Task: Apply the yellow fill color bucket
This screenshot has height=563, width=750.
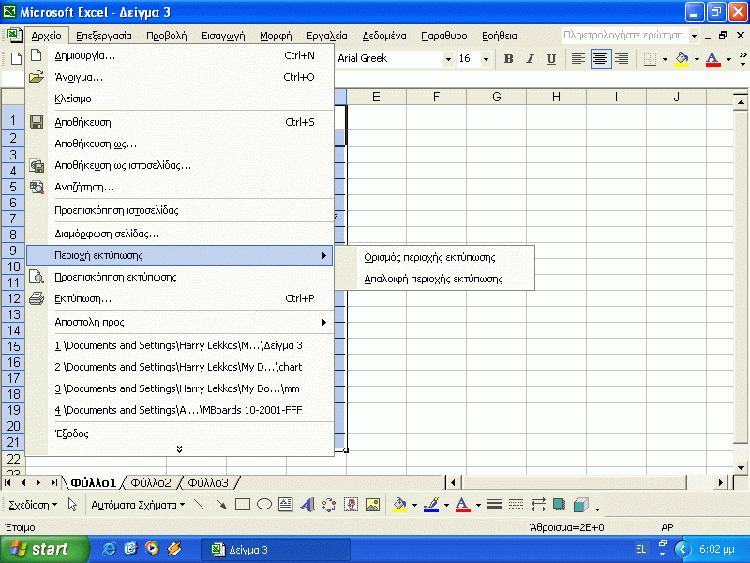Action: 682,59
